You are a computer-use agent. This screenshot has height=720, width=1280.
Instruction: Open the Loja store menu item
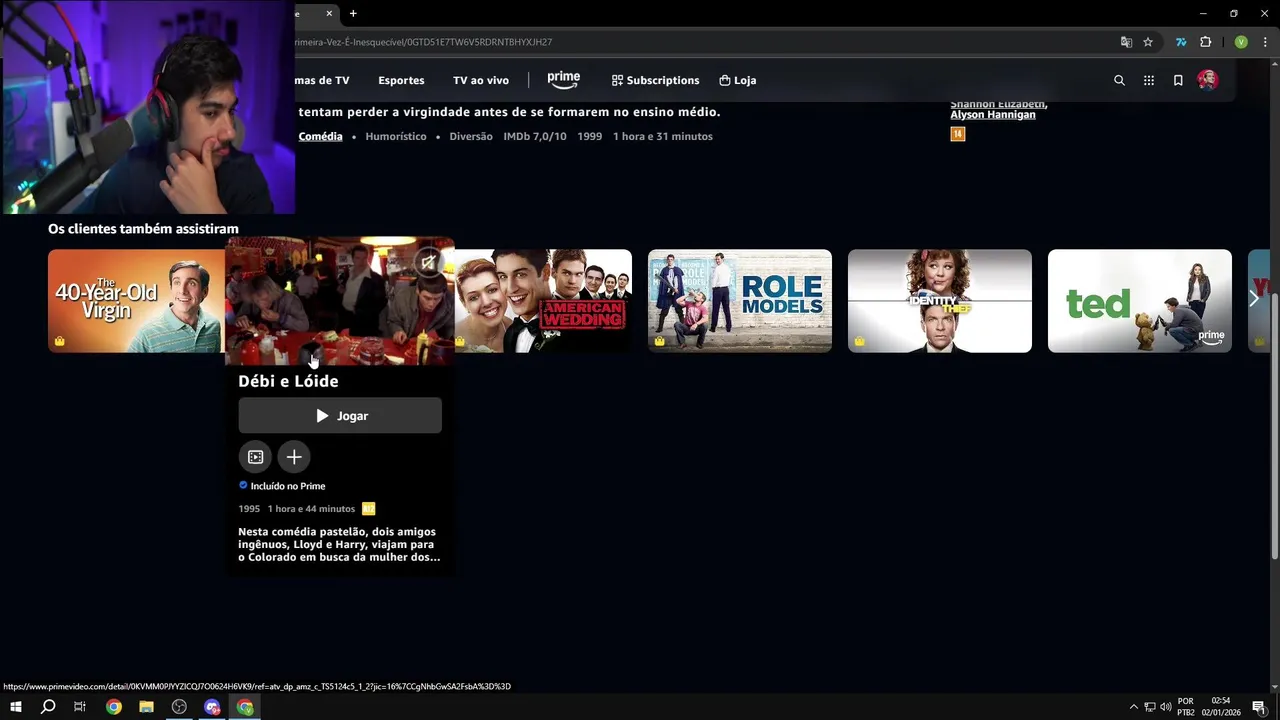pyautogui.click(x=738, y=80)
